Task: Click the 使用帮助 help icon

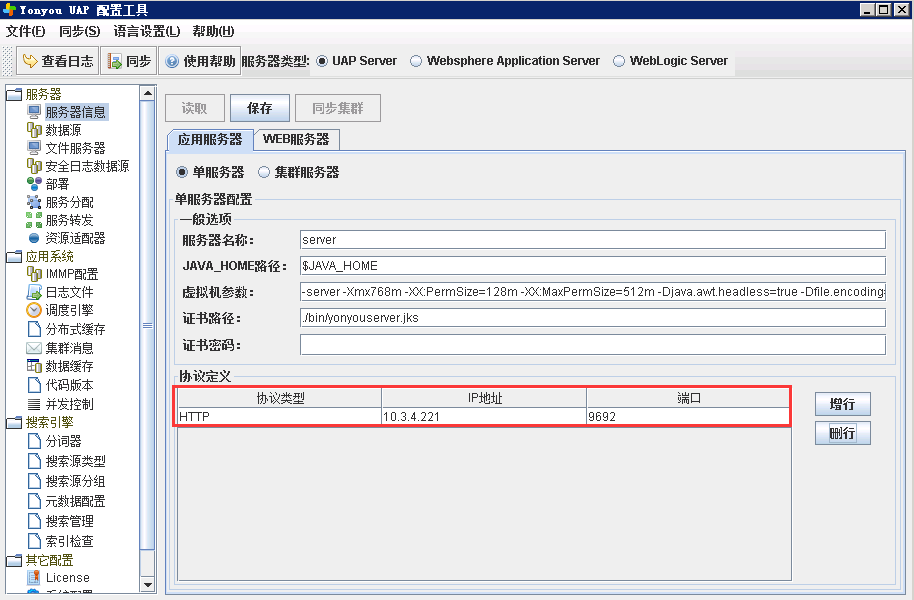Action: [x=172, y=61]
